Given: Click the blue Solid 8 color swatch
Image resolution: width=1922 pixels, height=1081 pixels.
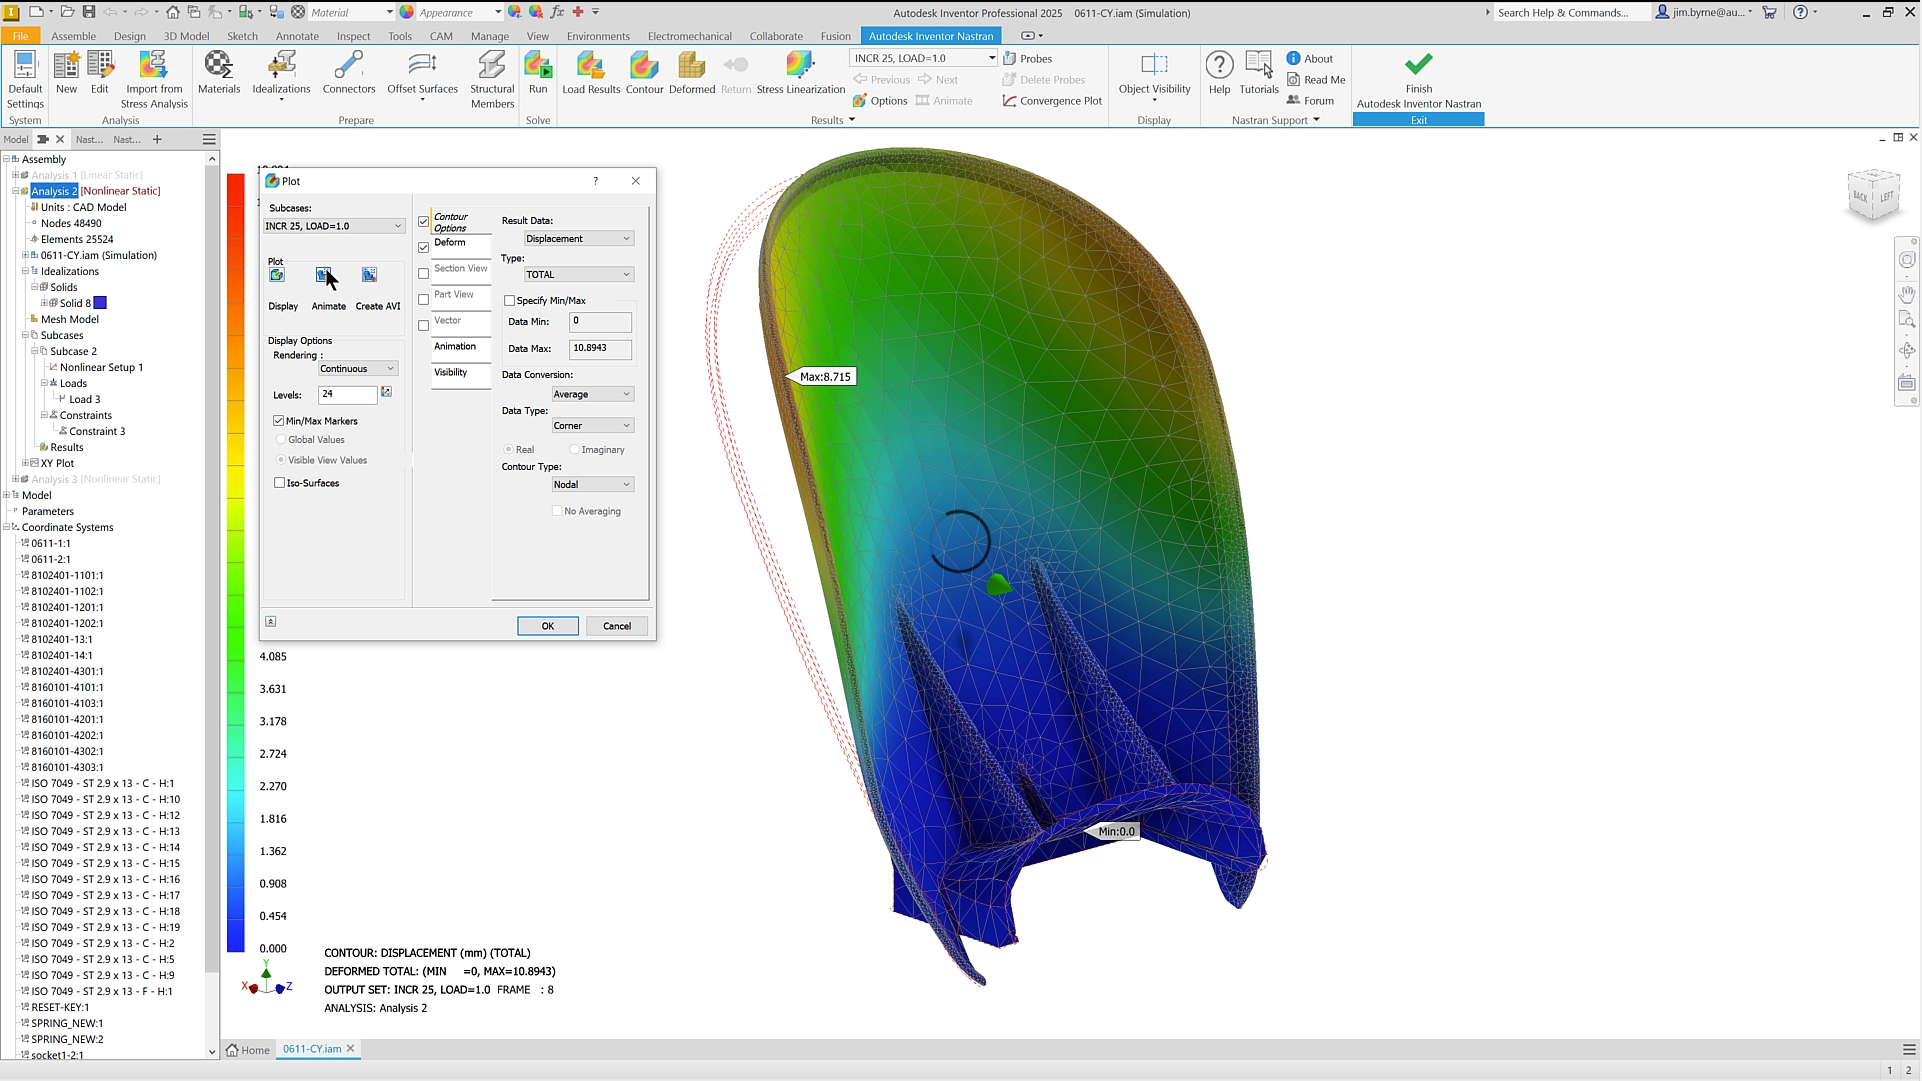Looking at the screenshot, I should (100, 303).
